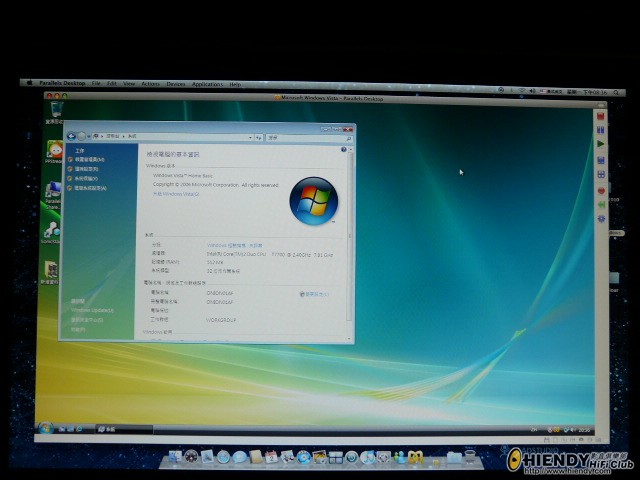This screenshot has width=640, height=480.
Task: Click the 升級 Windows Vista upgrade link
Action: click(176, 194)
